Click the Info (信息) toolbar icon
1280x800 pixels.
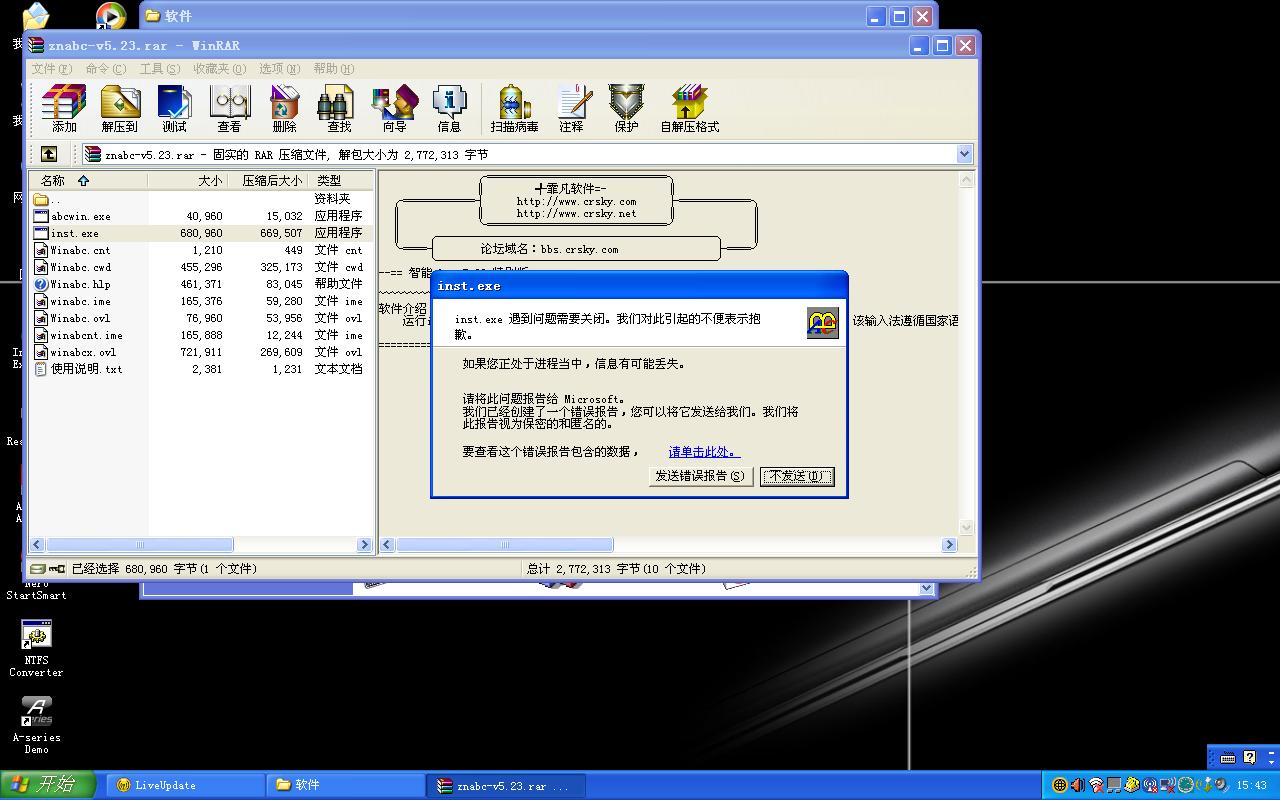point(449,108)
